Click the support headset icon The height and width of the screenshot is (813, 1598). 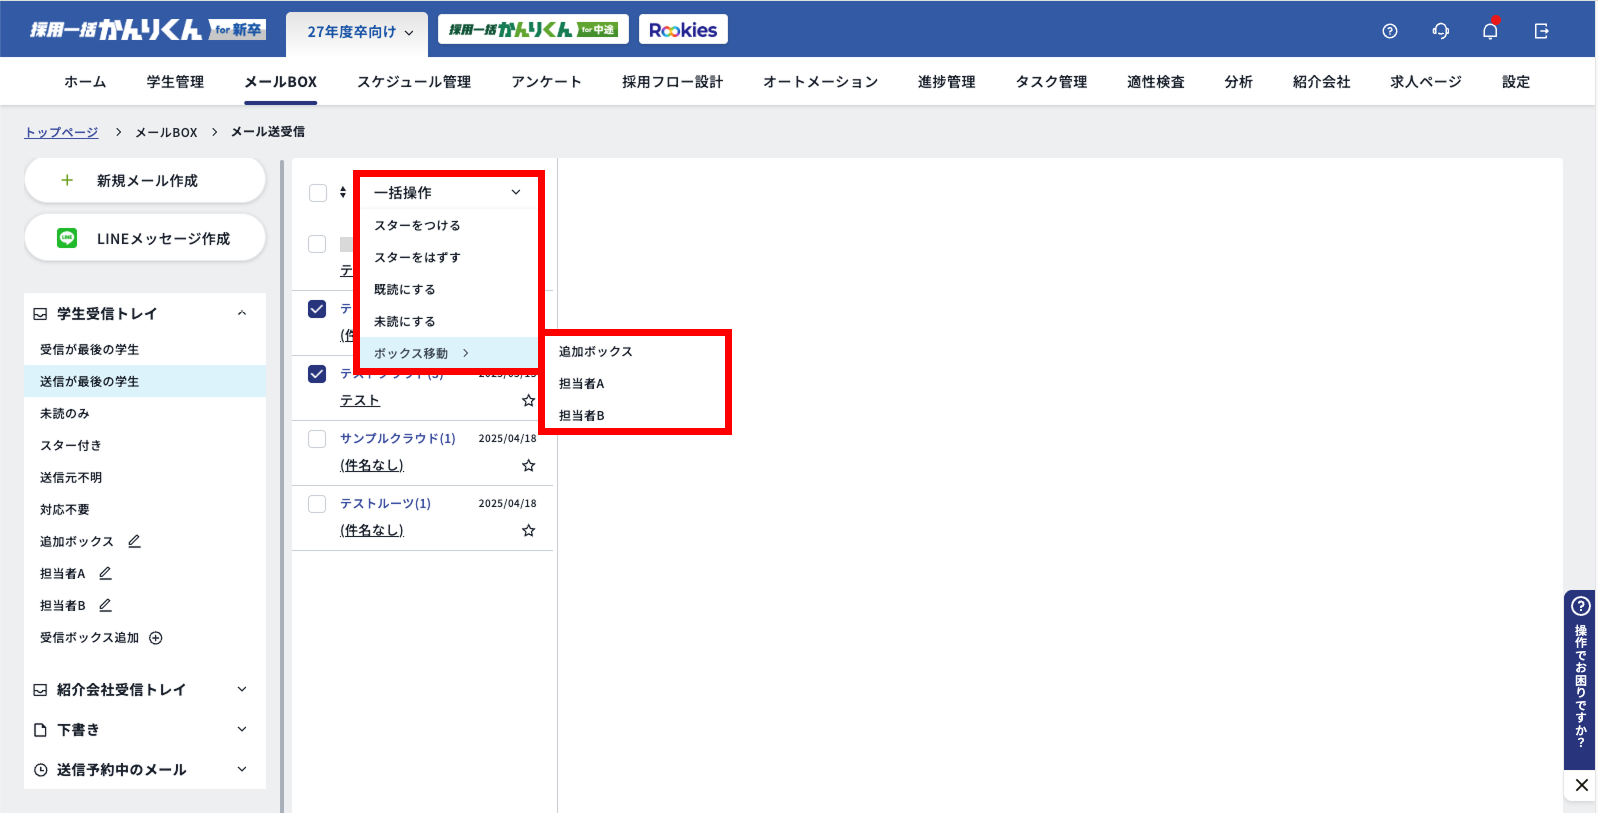(1440, 31)
